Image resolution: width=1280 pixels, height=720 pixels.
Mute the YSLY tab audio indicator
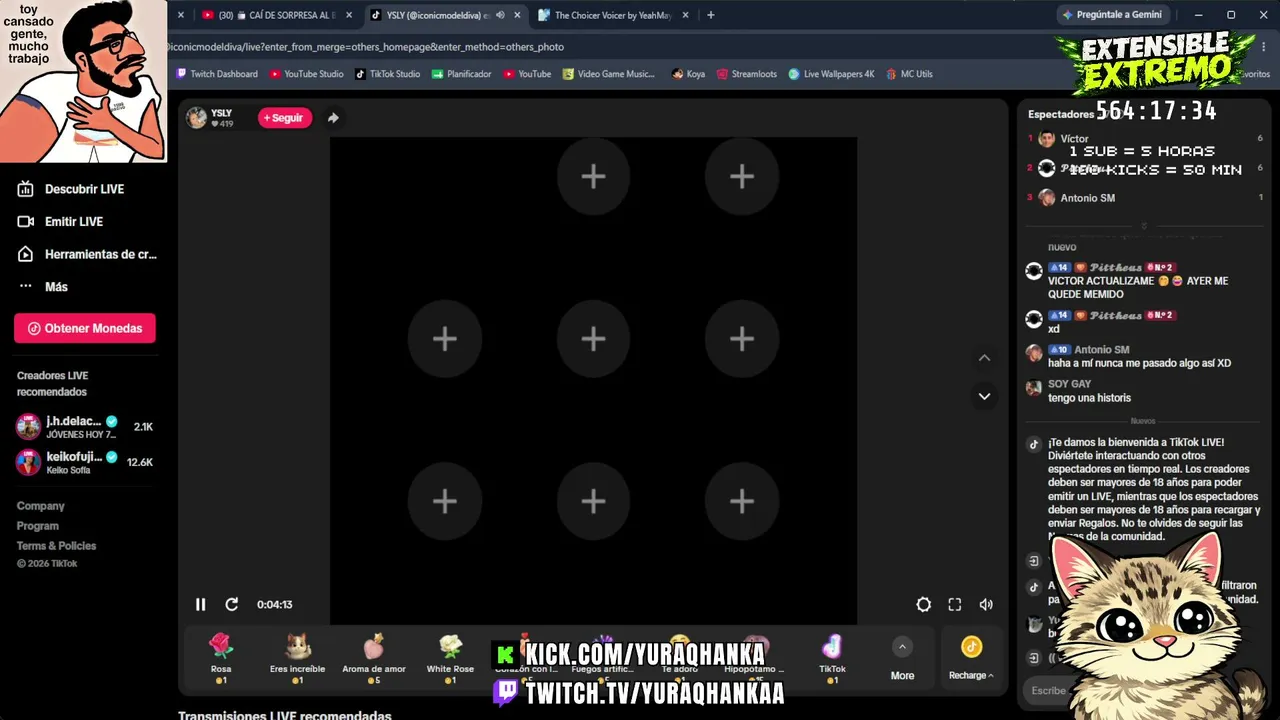500,15
